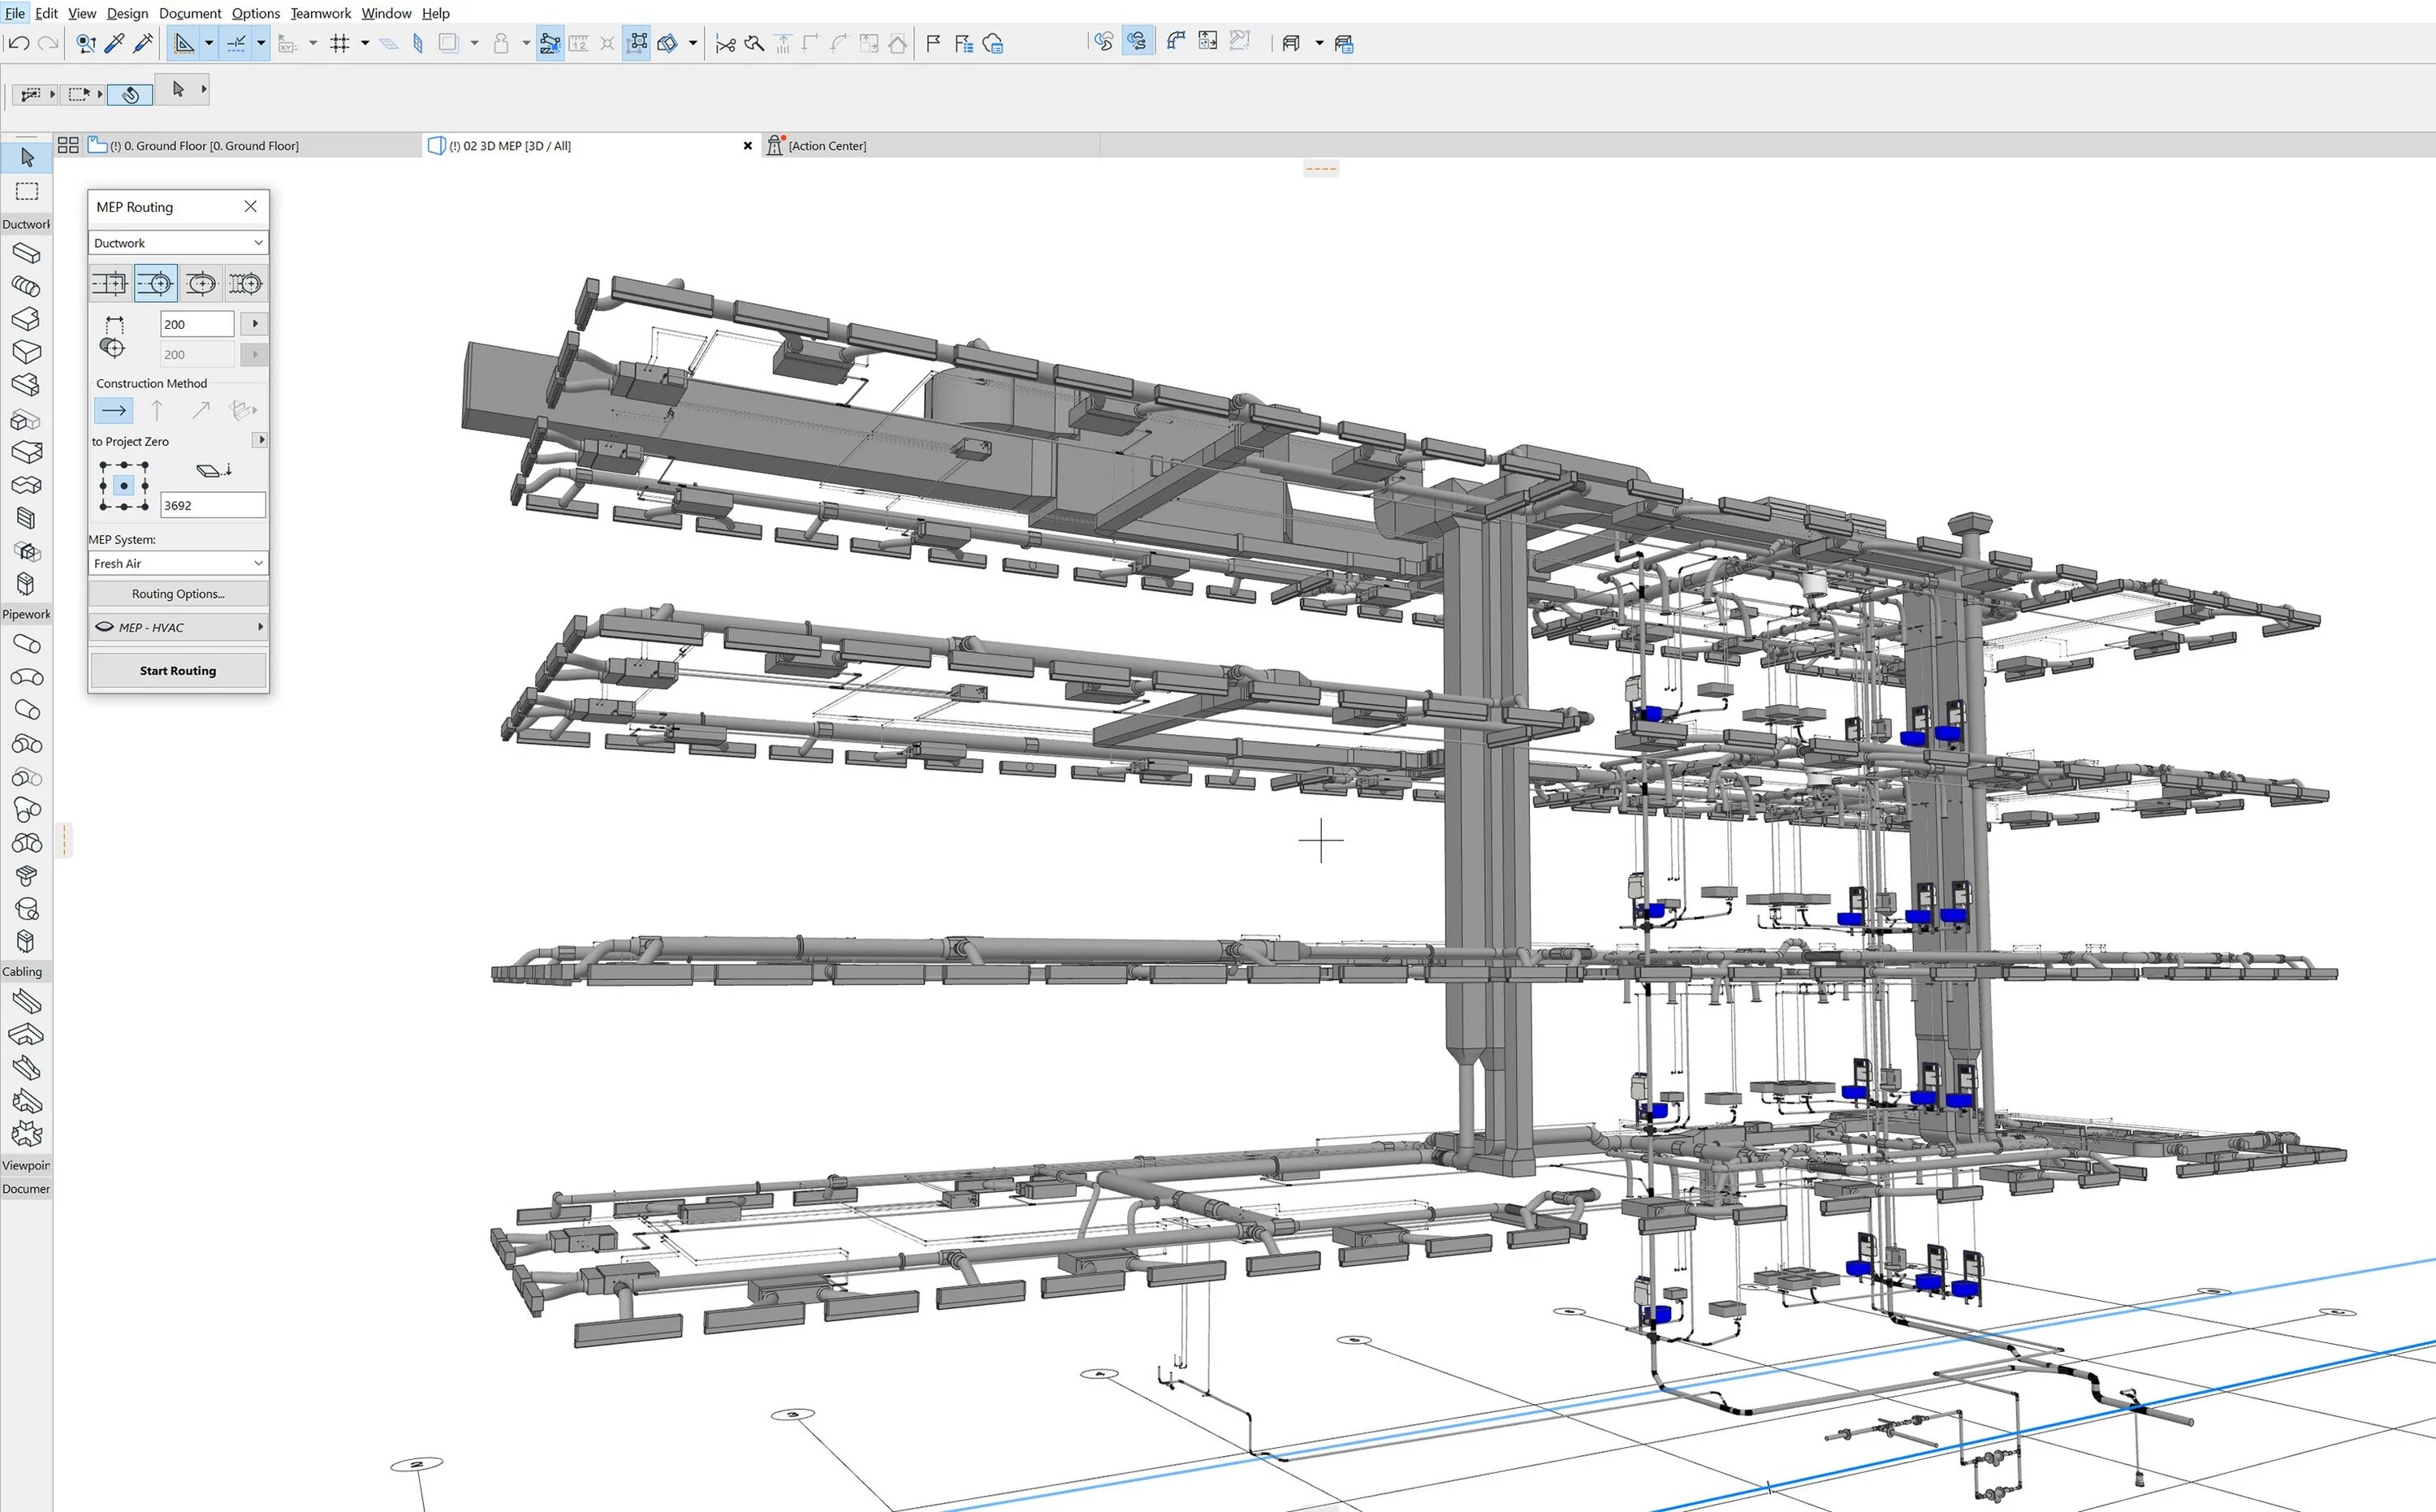Click the Undo icon

pyautogui.click(x=18, y=43)
